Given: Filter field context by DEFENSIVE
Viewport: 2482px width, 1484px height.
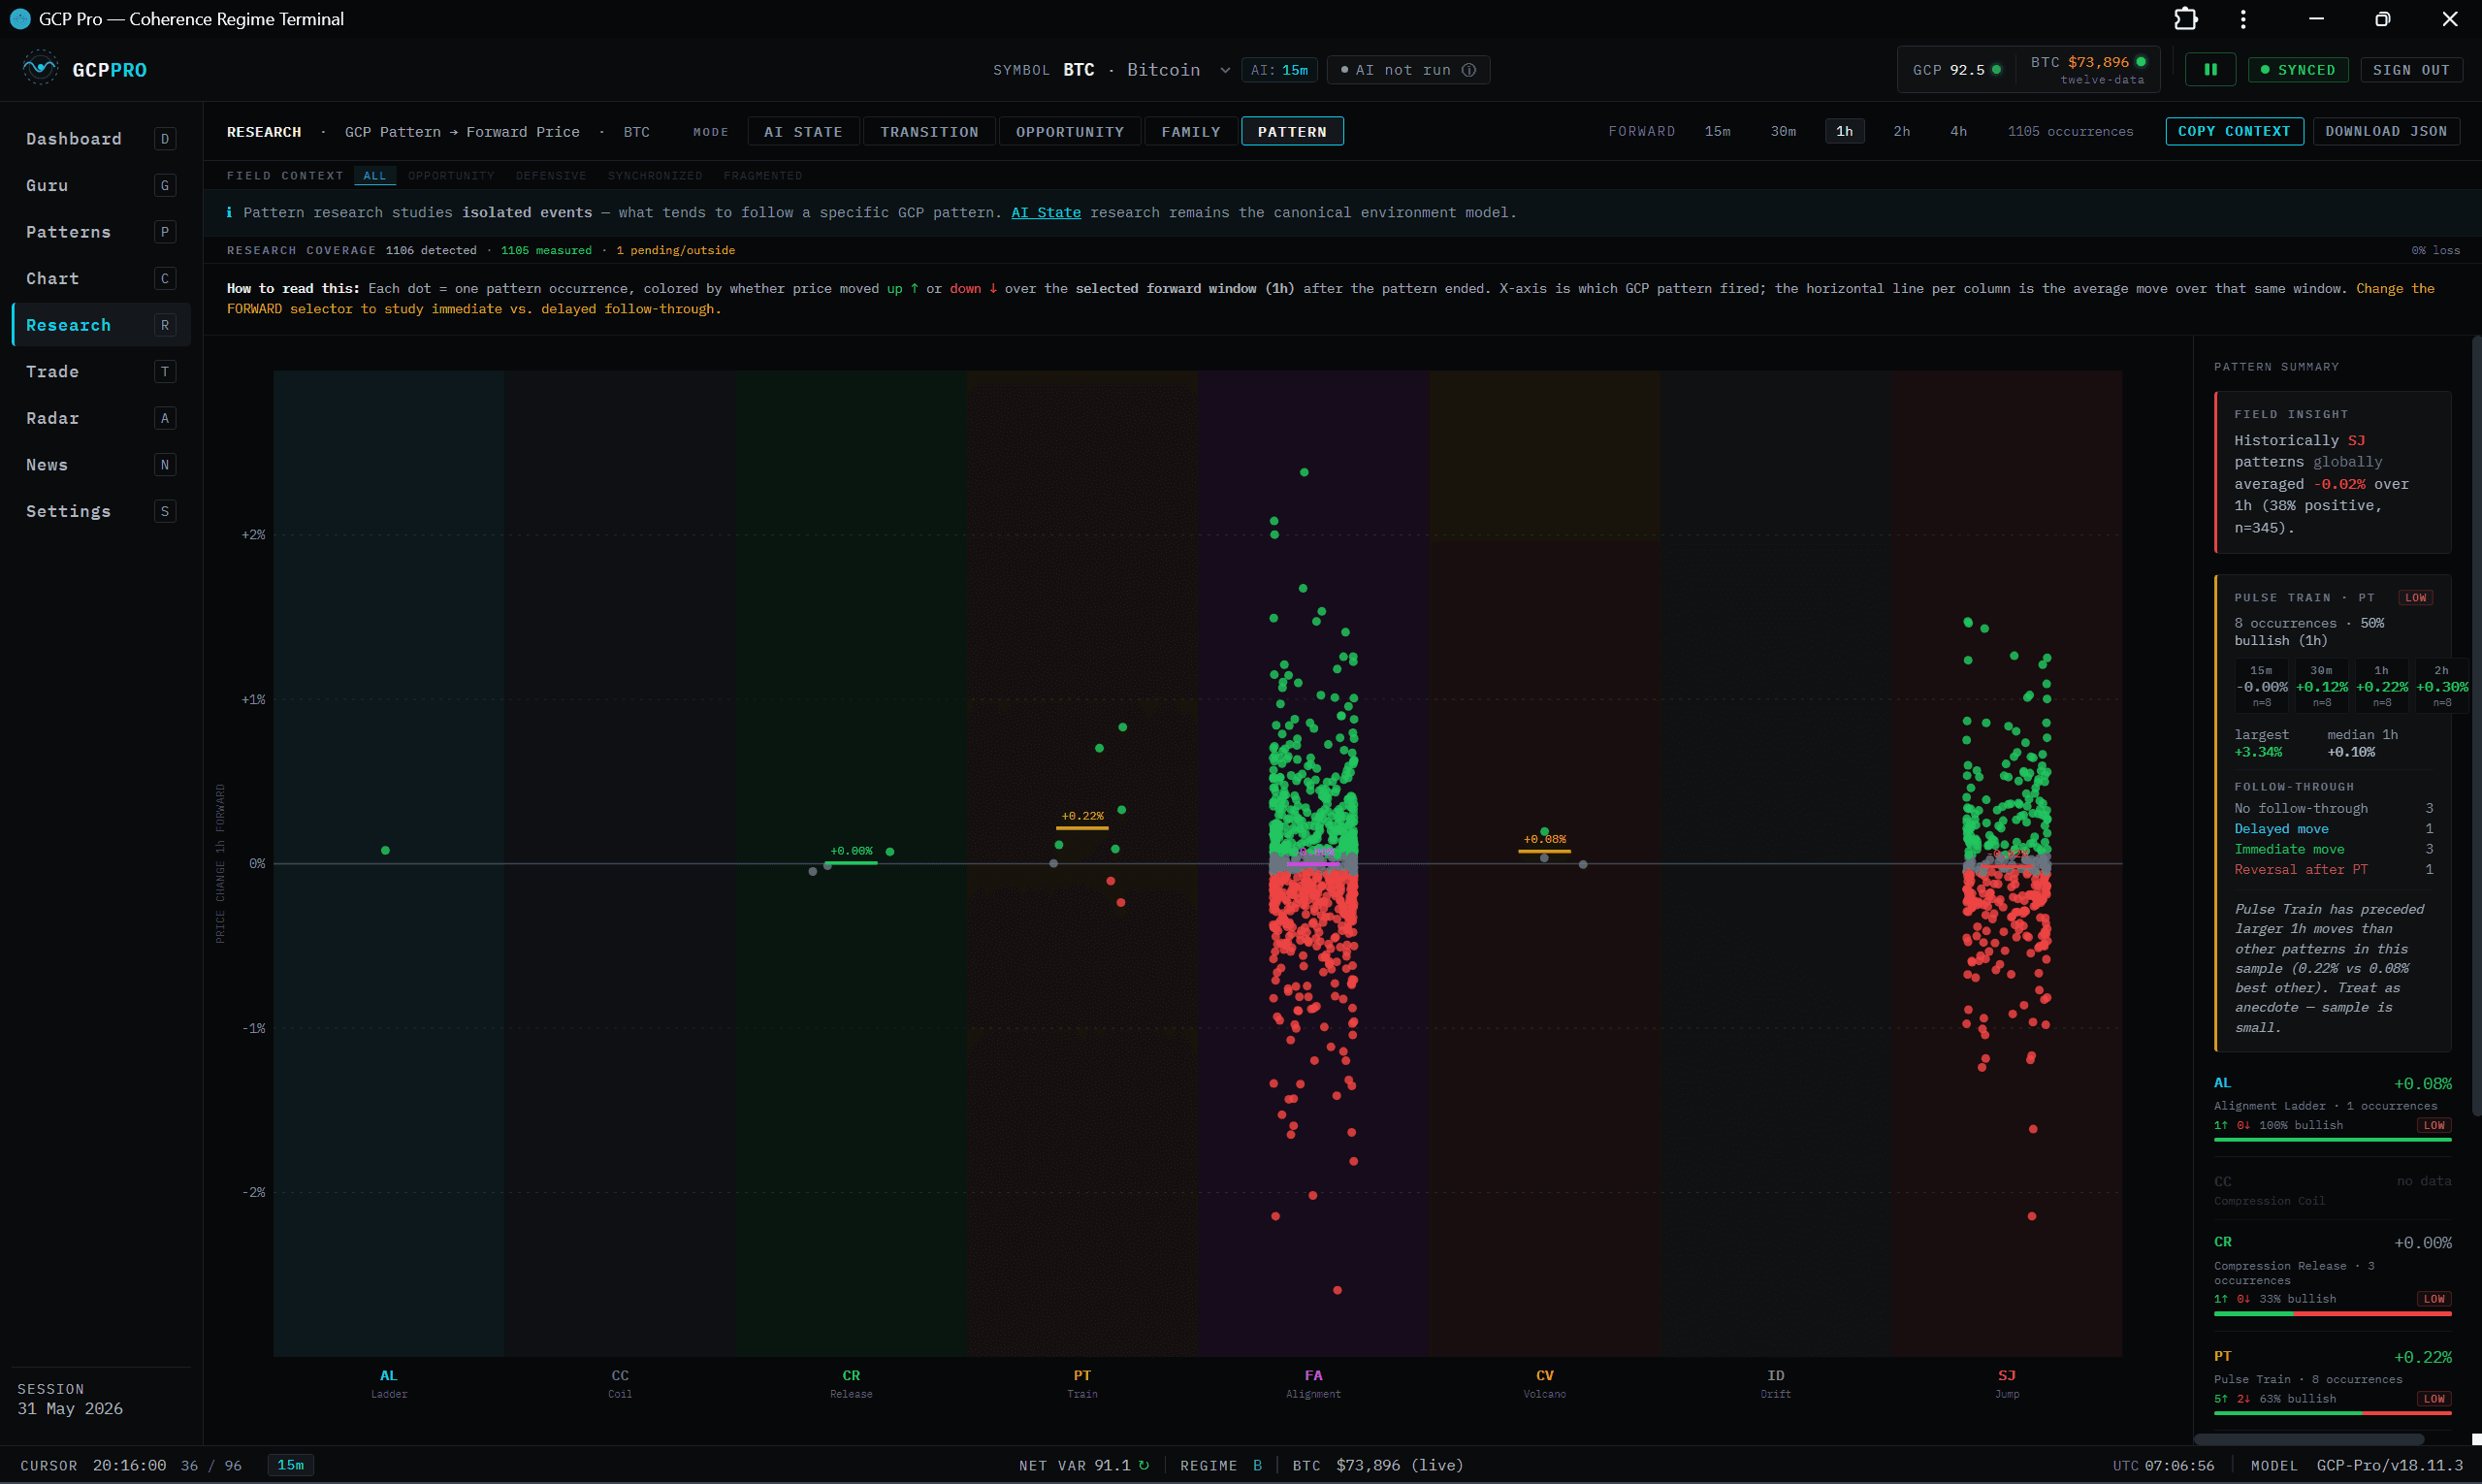Looking at the screenshot, I should [551, 176].
